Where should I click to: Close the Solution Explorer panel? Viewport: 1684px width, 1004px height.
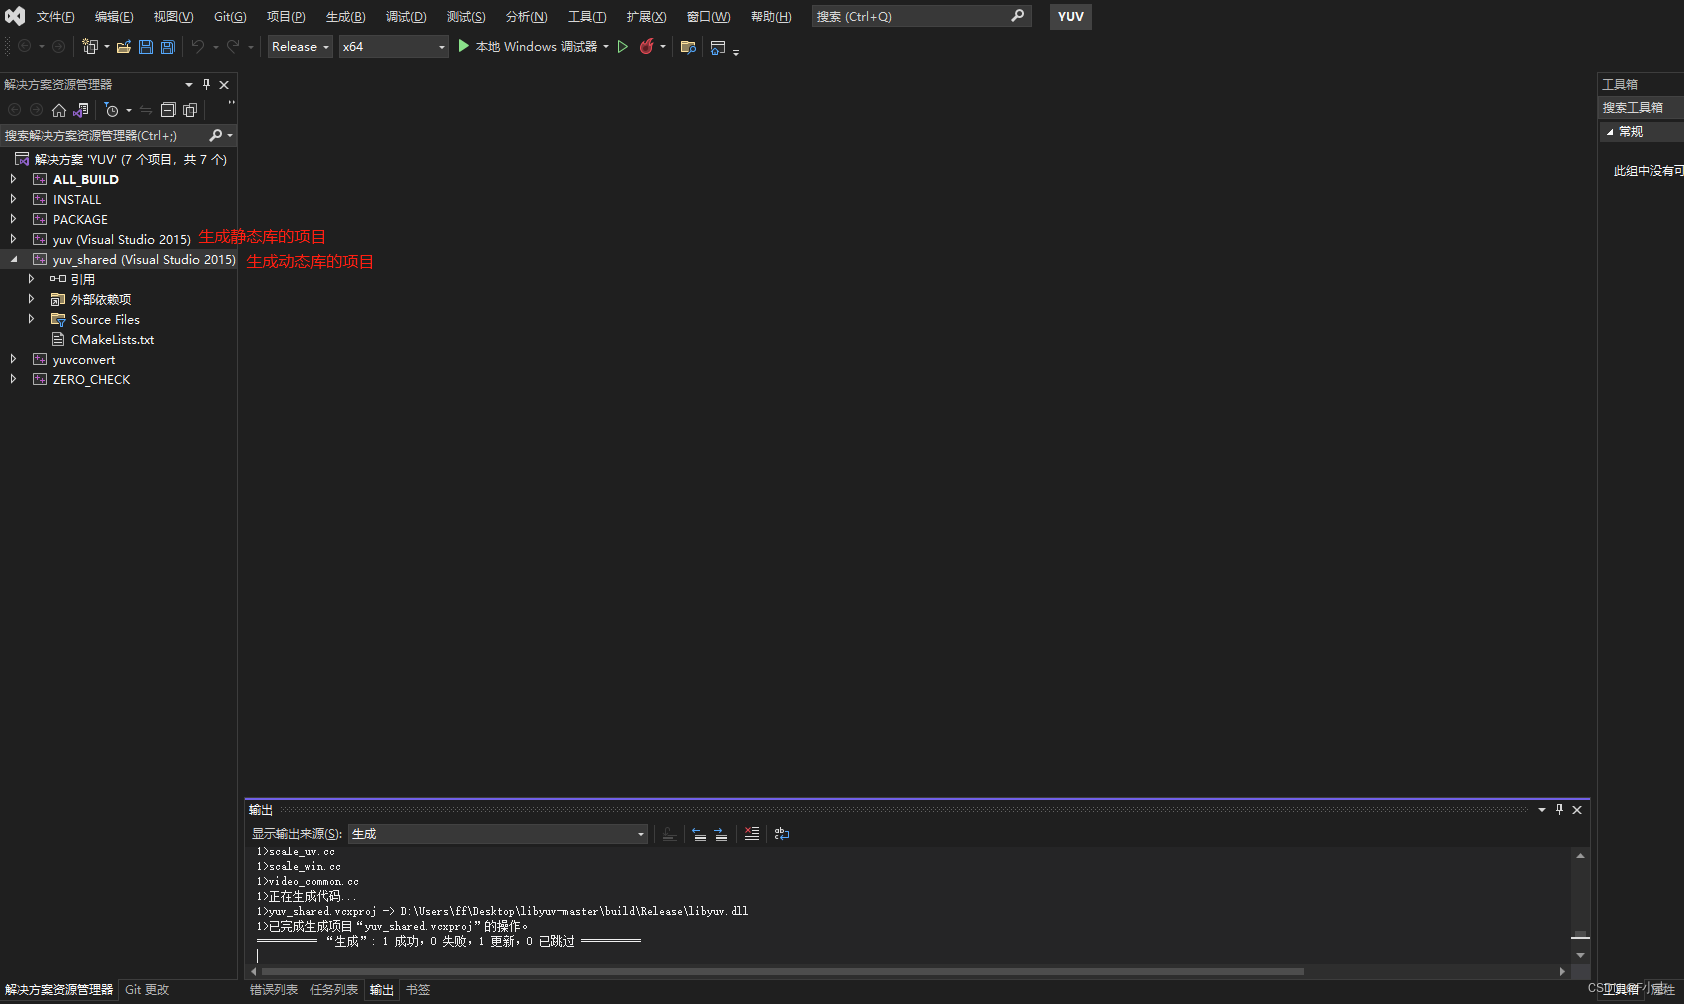click(224, 85)
